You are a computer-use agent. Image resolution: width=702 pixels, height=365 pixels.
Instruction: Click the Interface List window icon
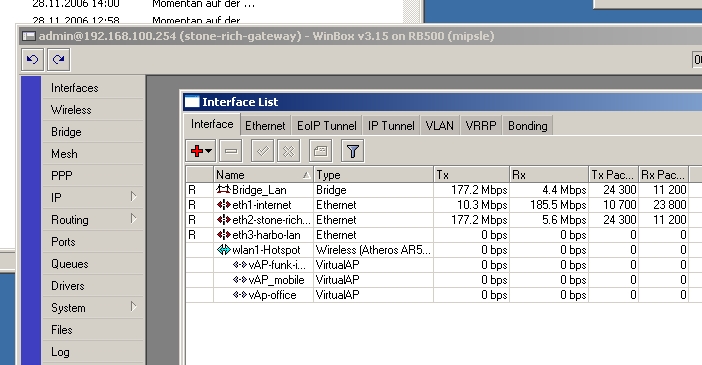click(x=192, y=102)
